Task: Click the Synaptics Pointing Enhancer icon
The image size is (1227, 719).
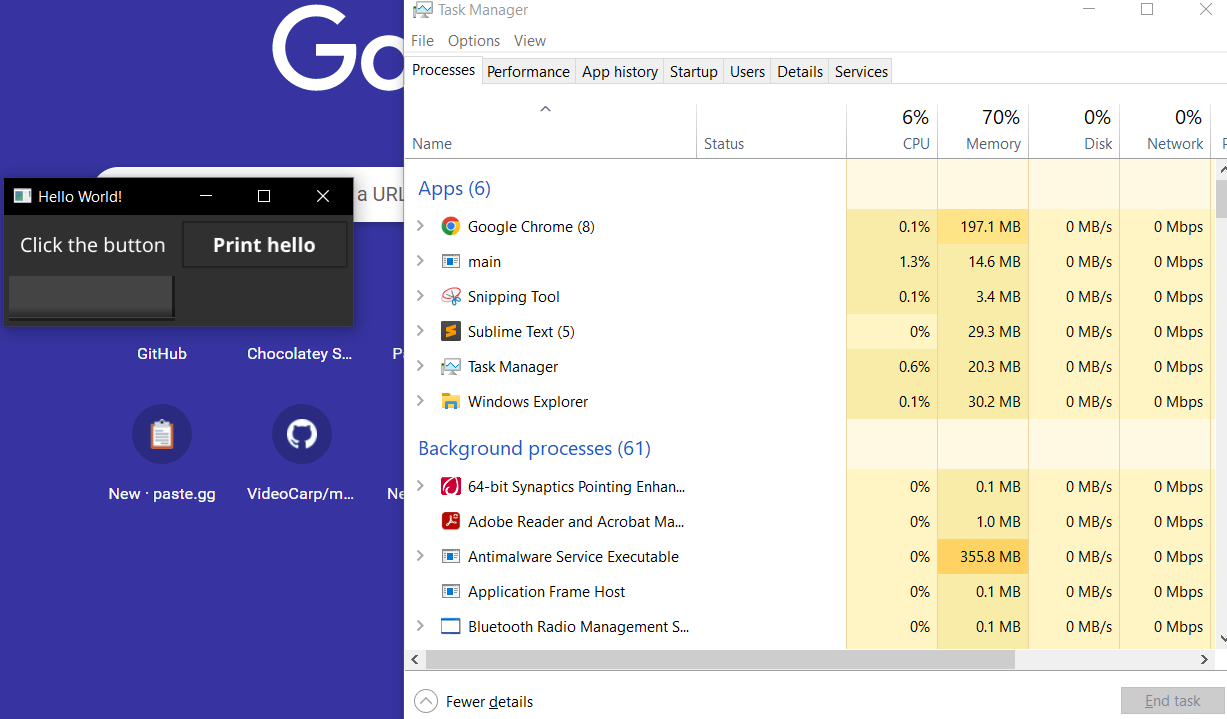Action: tap(451, 486)
